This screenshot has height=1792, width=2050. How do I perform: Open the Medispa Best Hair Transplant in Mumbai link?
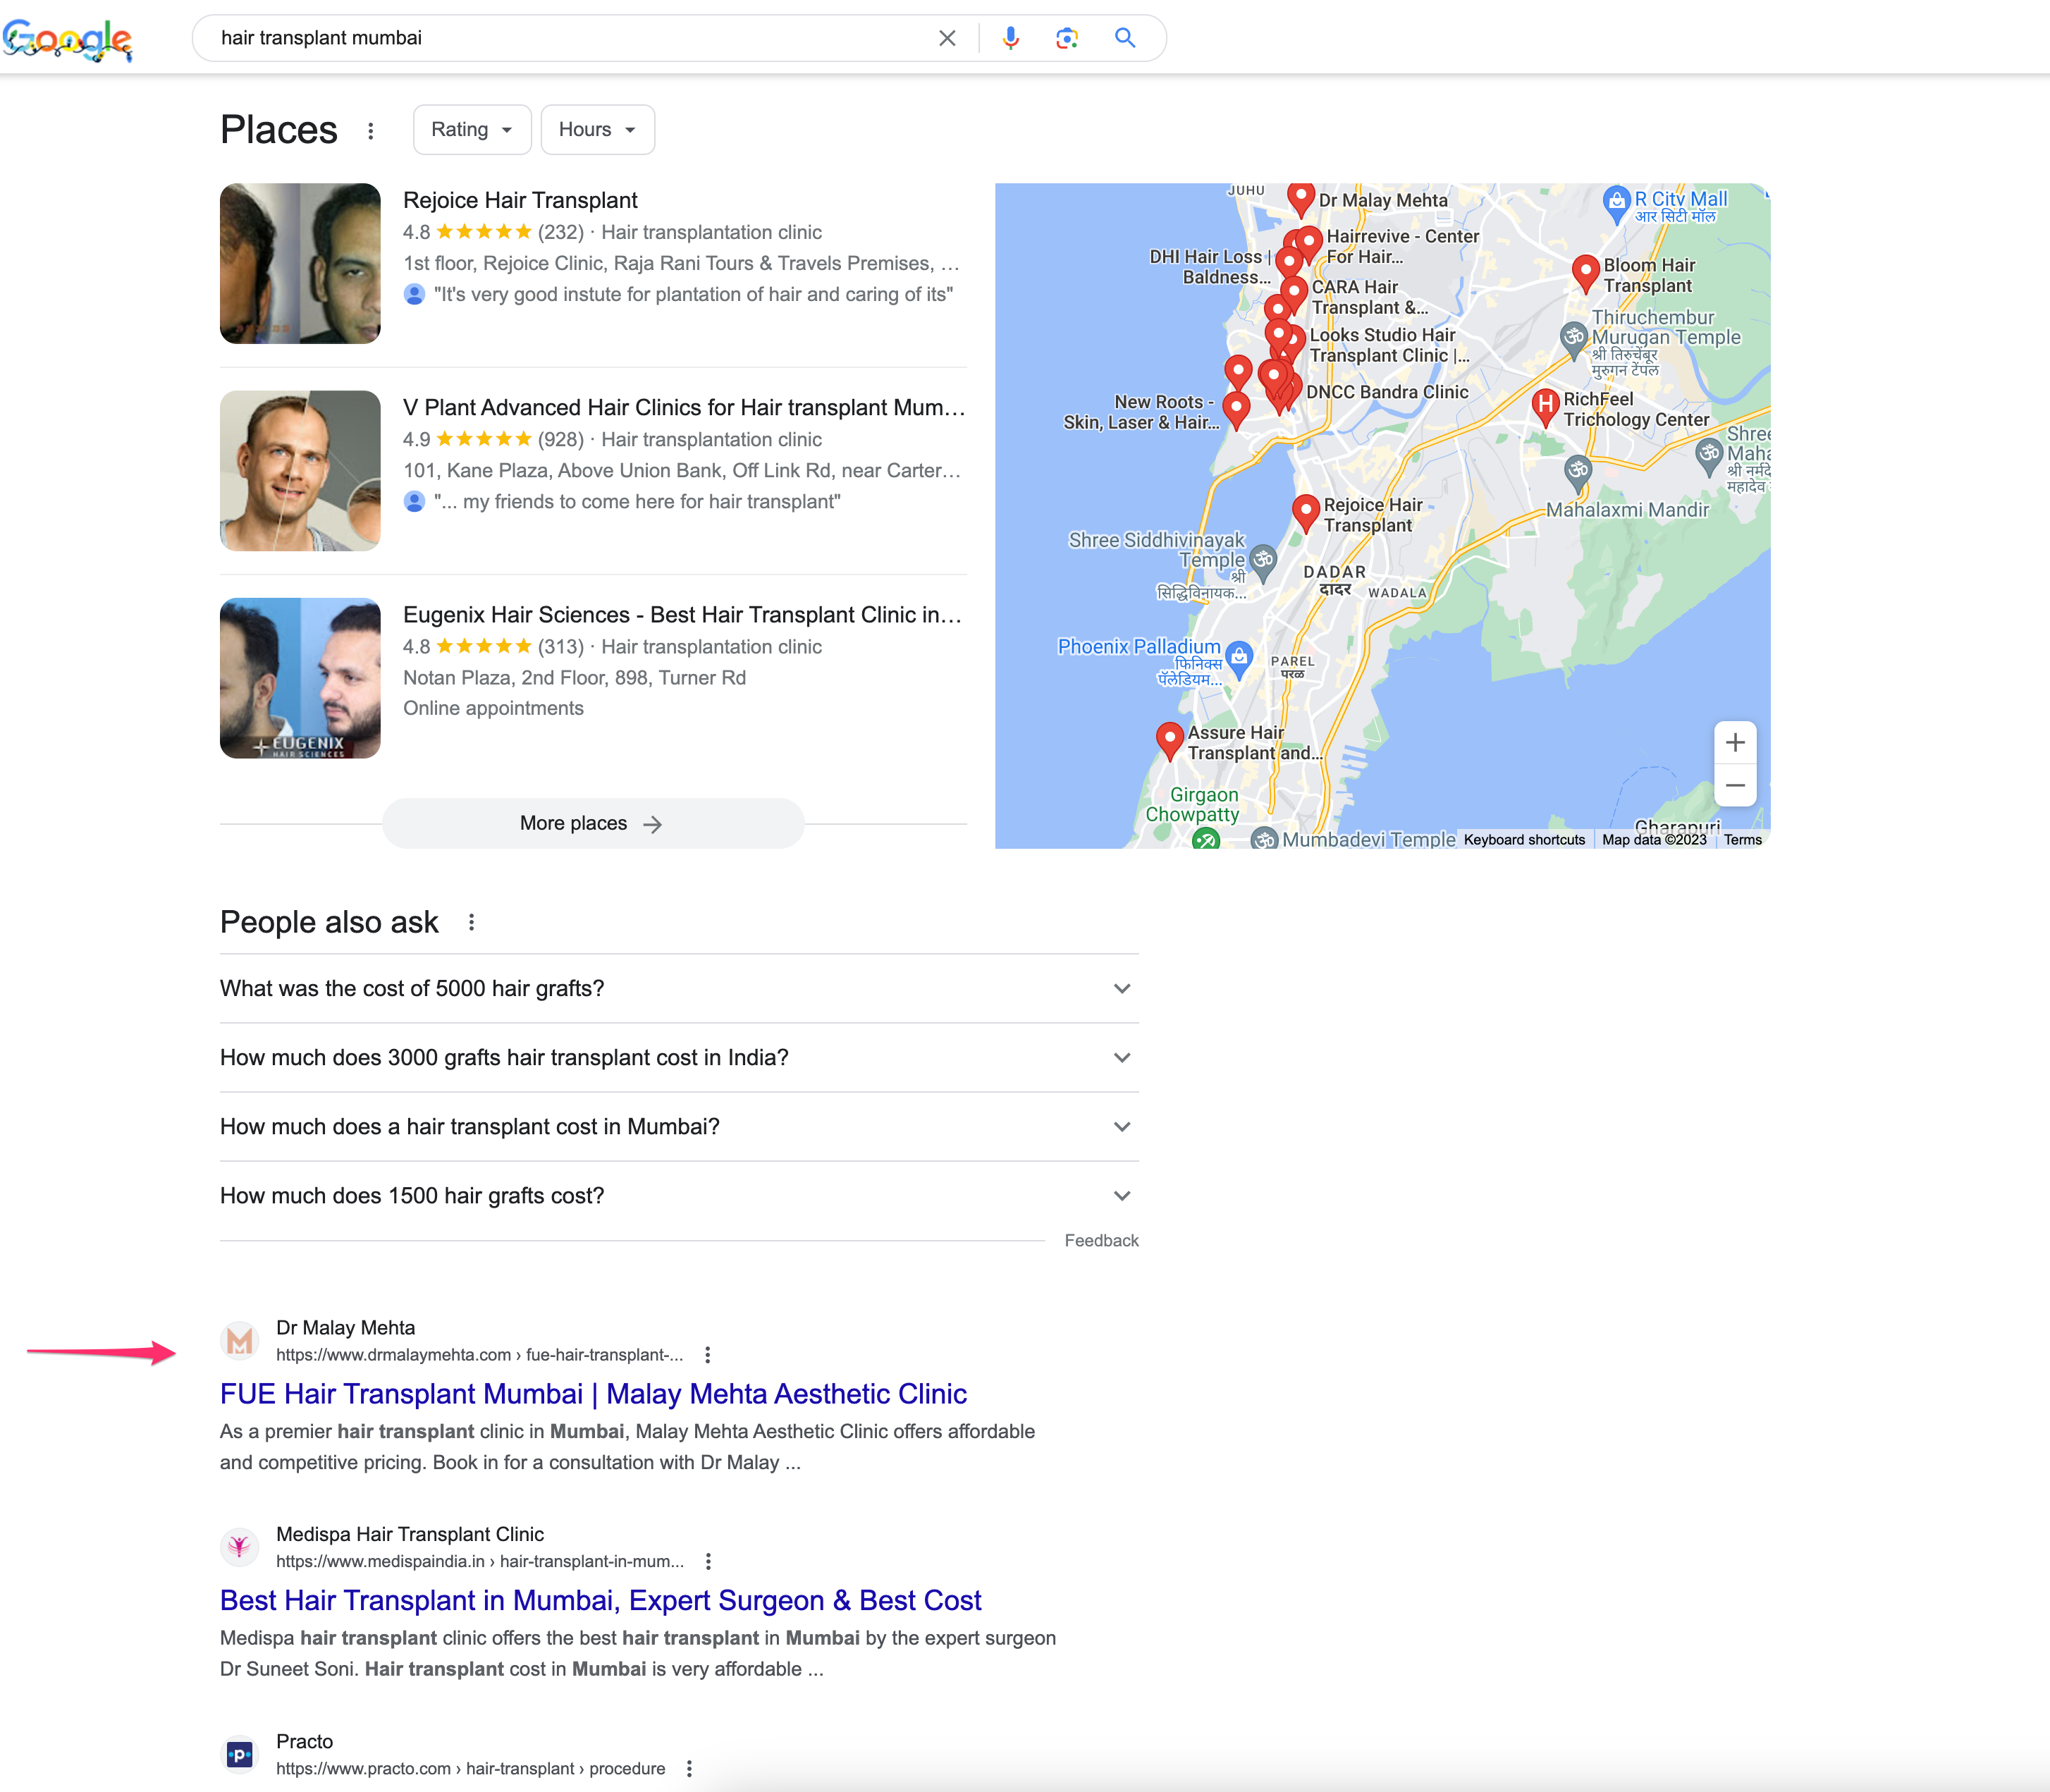pos(600,1600)
